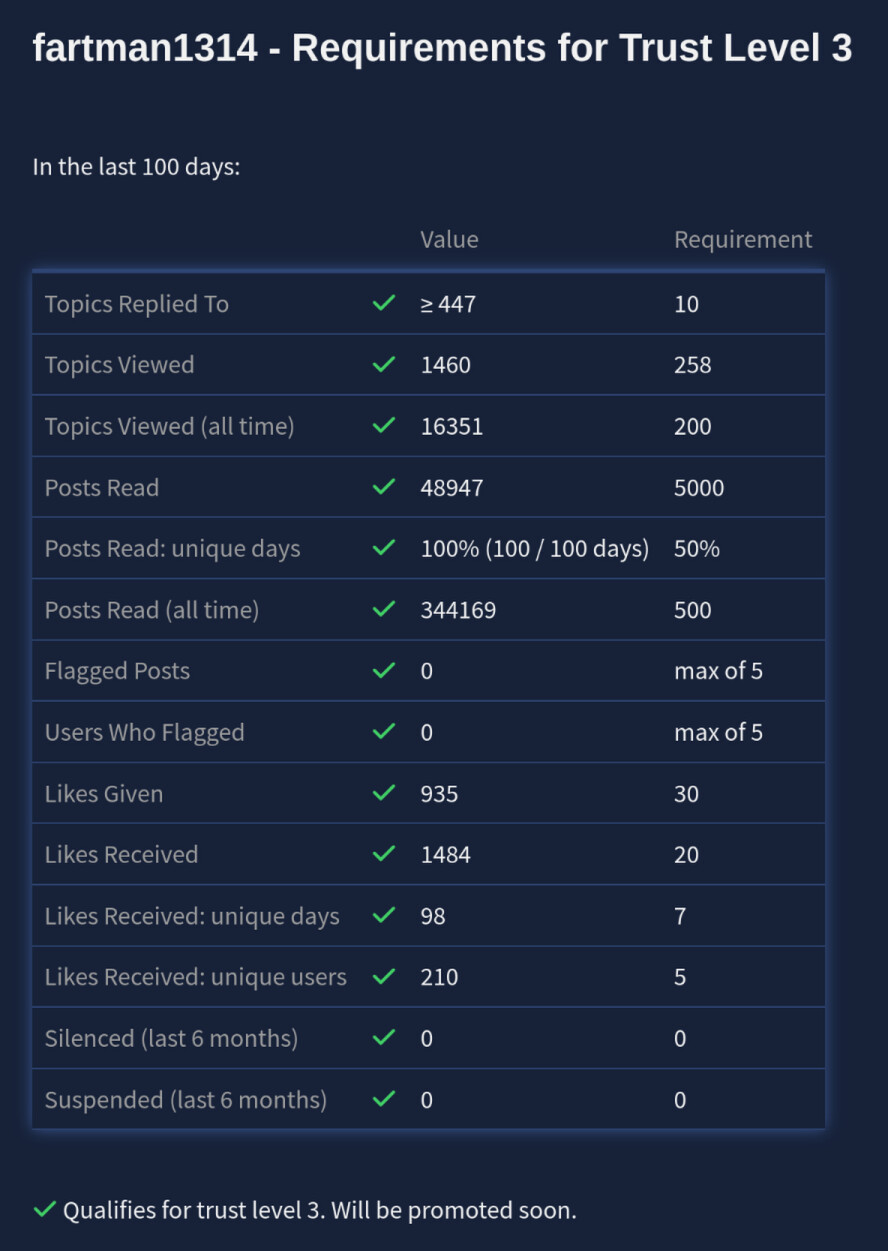888x1251 pixels.
Task: Click the 344169 posts read value
Action: 458,610
